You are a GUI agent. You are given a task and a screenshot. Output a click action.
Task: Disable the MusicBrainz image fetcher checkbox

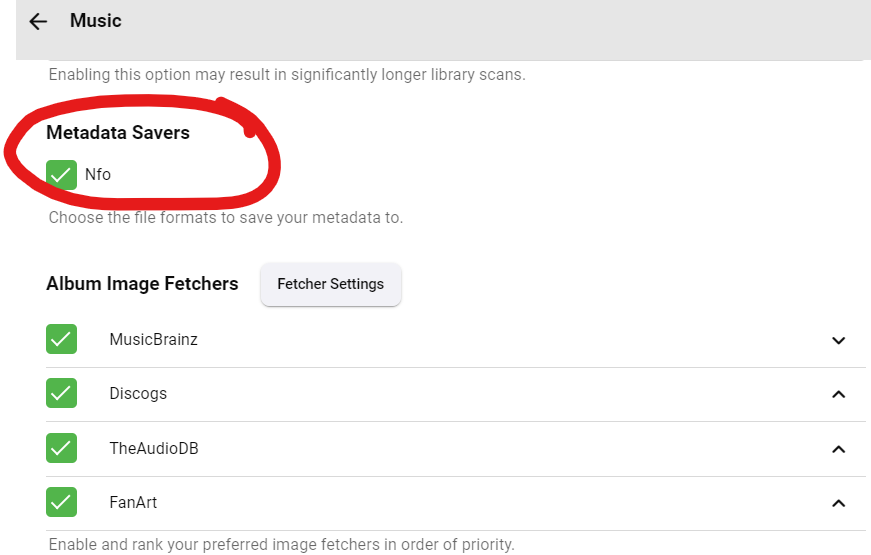coord(62,340)
